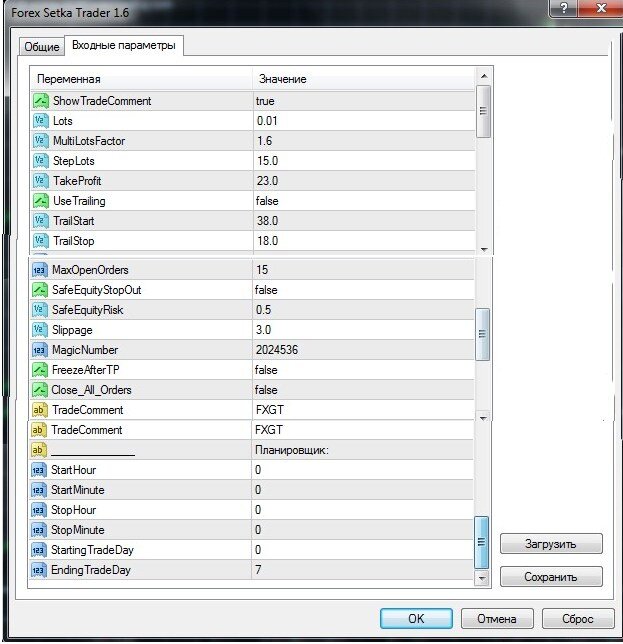The image size is (623, 644).
Task: Click the MaxOpenOrders integer icon
Action: pyautogui.click(x=39, y=270)
